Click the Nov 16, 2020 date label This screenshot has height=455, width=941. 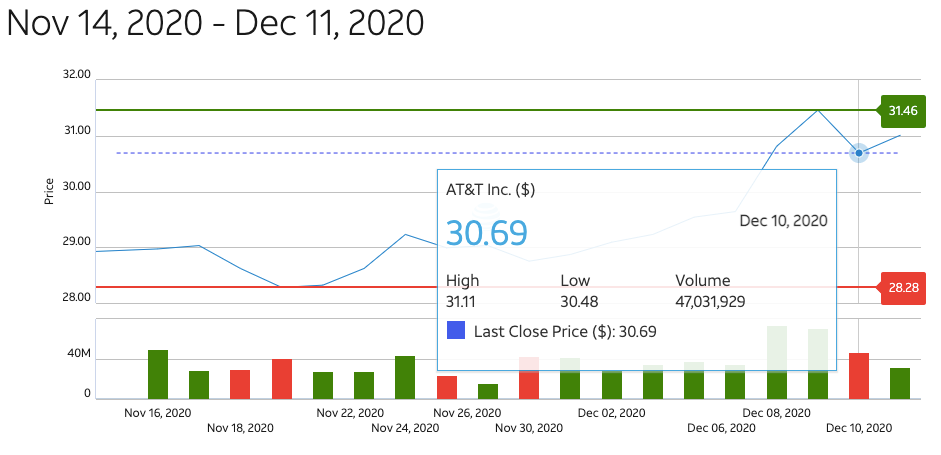(x=157, y=412)
